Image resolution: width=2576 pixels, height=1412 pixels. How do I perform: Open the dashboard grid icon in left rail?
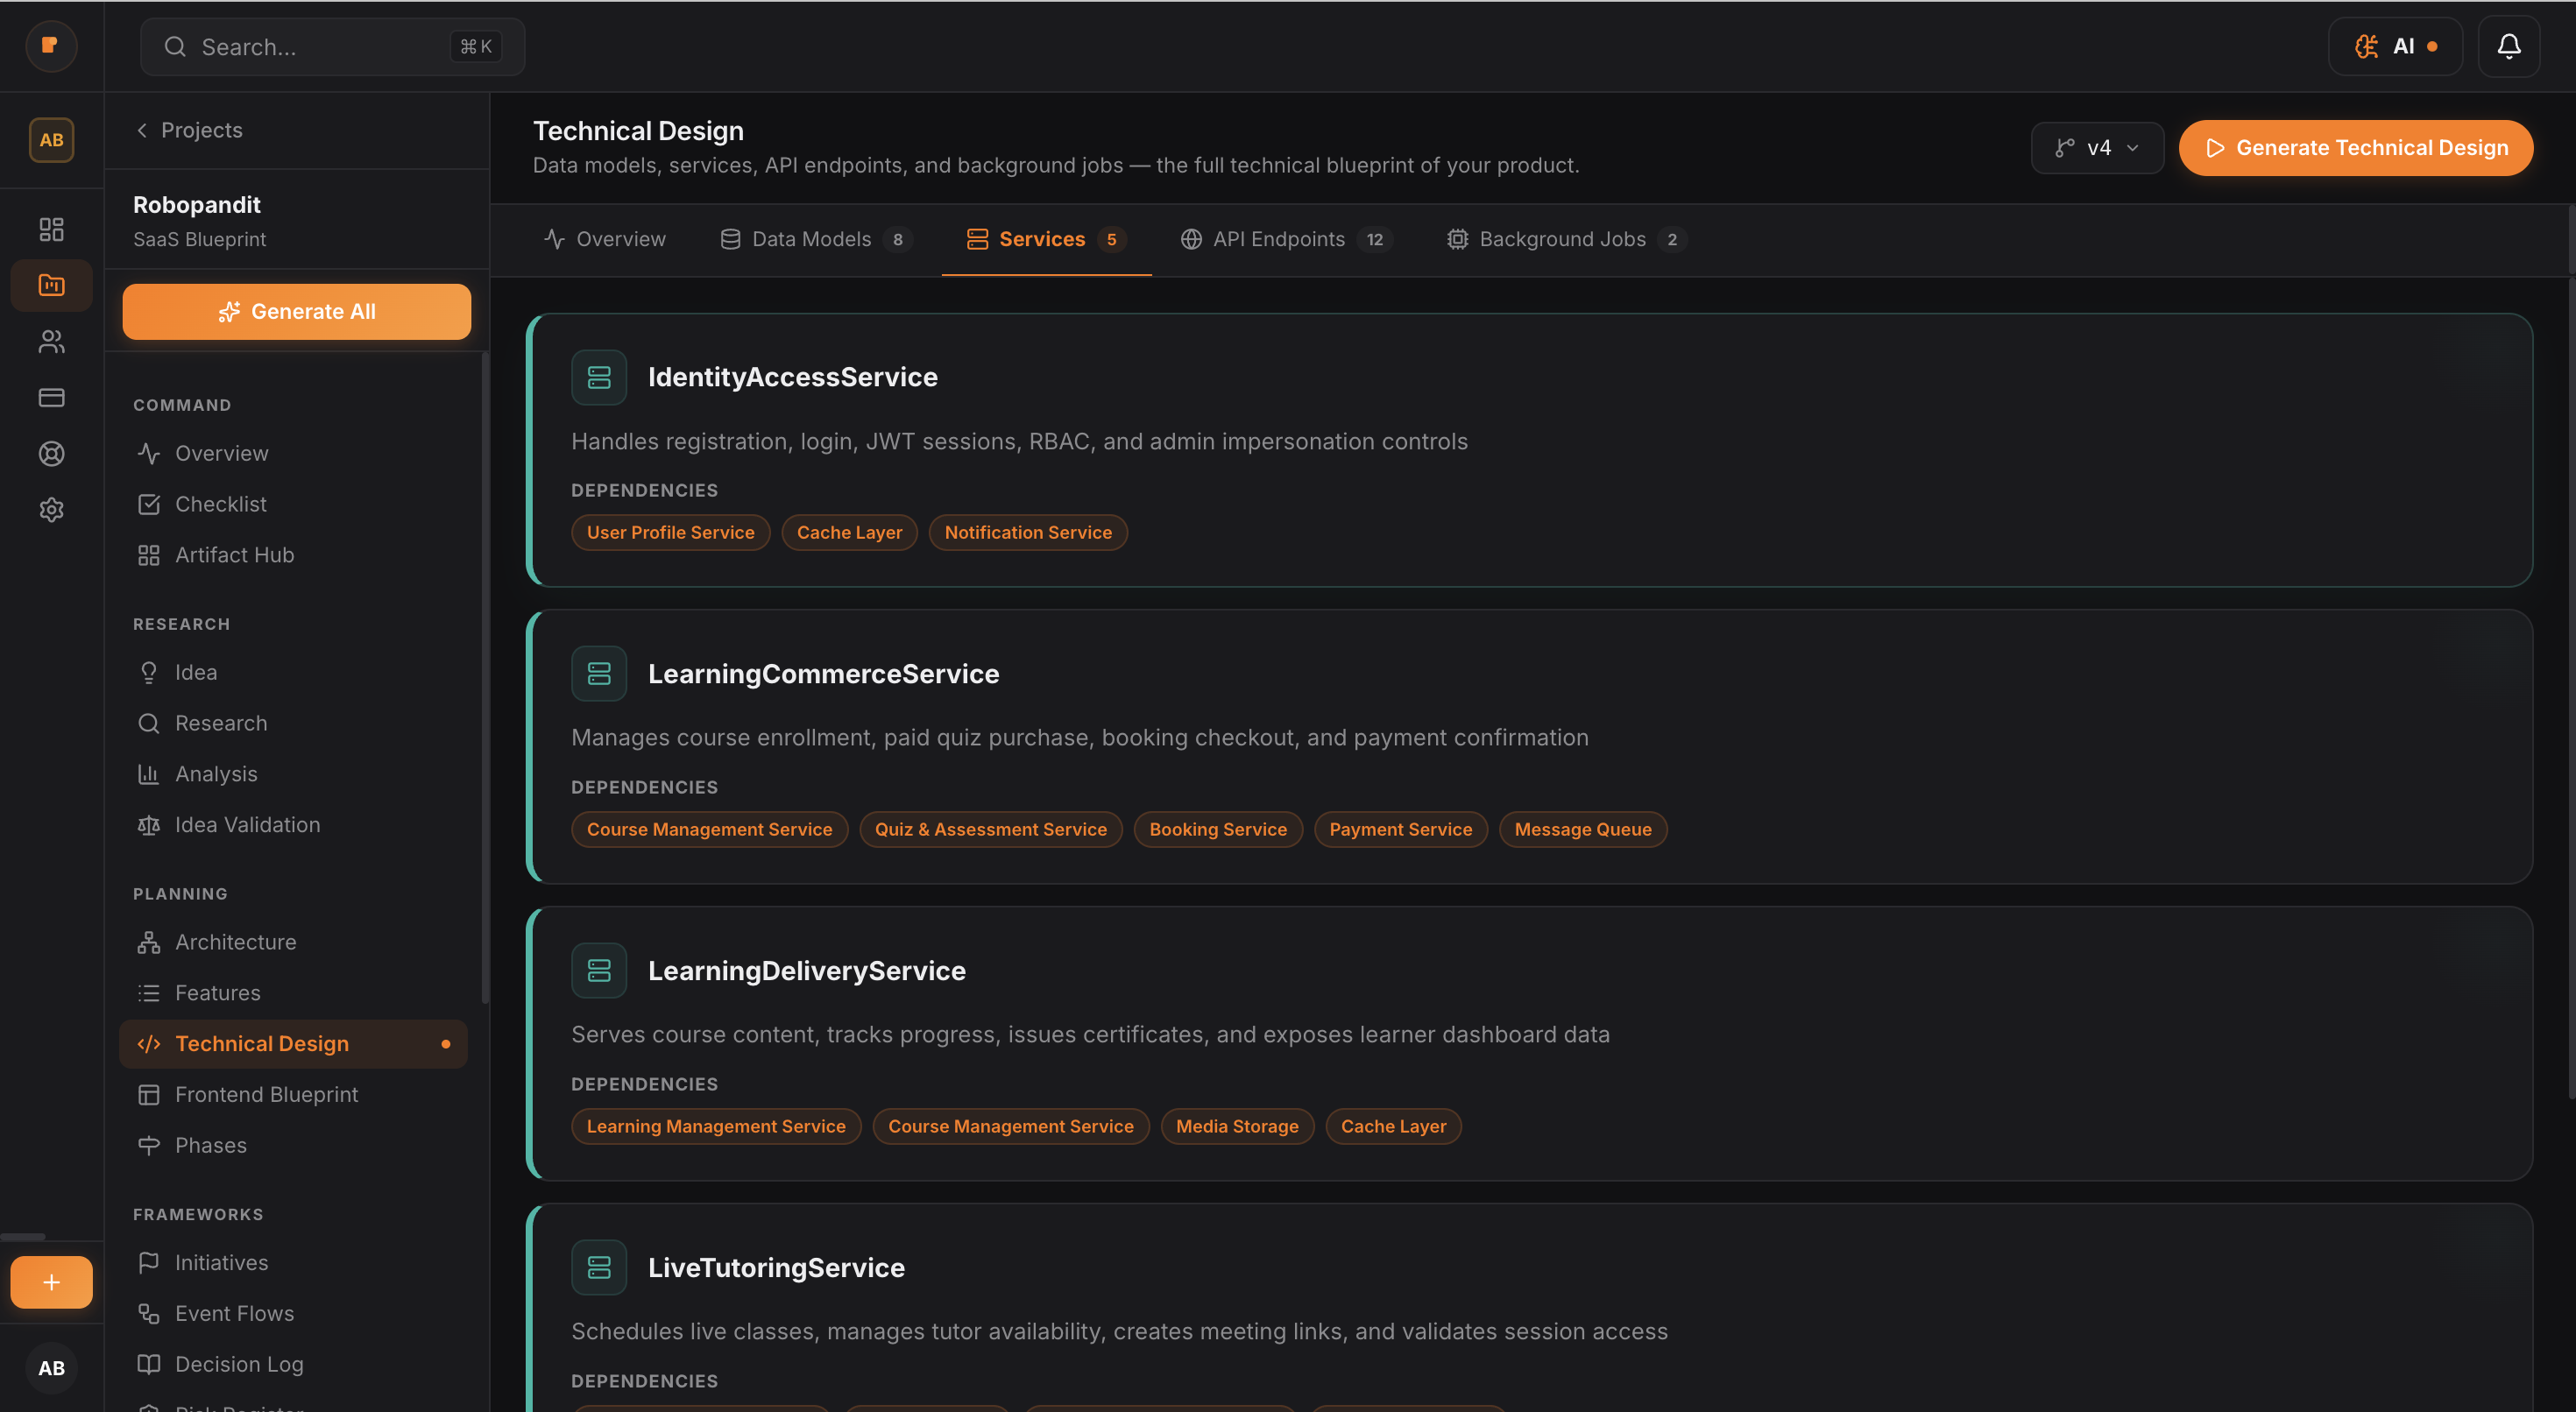coord(51,229)
